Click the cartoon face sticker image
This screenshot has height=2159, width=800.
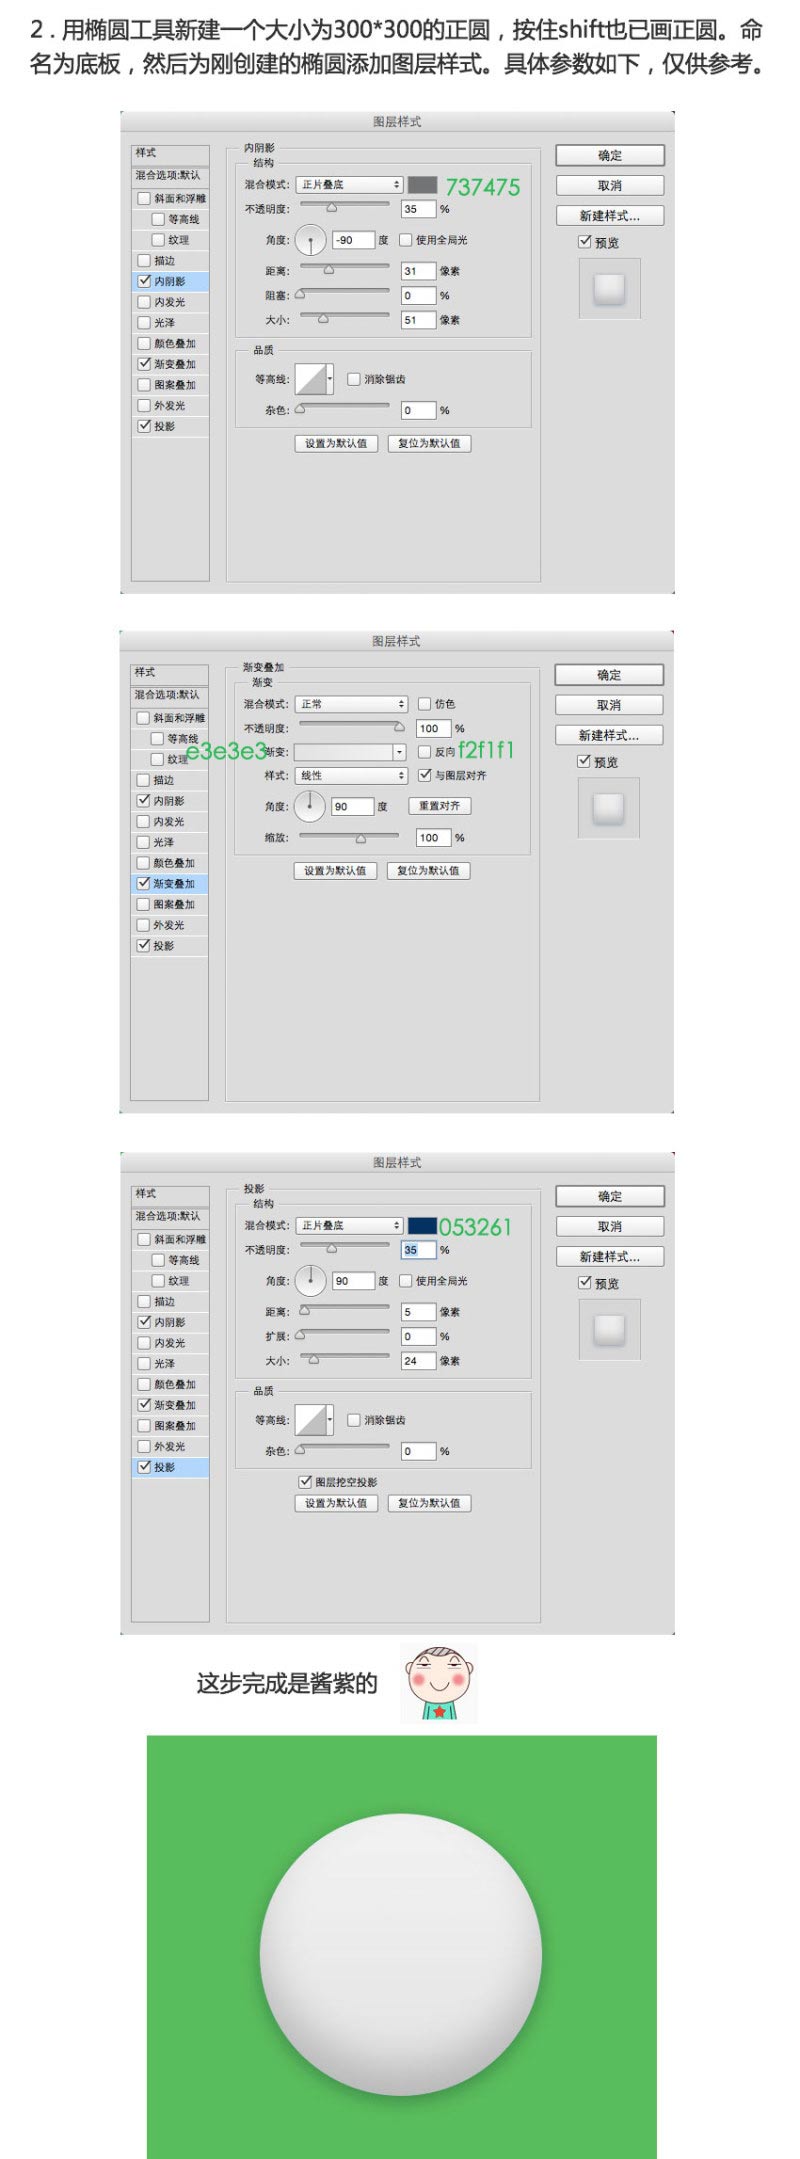click(x=440, y=1683)
